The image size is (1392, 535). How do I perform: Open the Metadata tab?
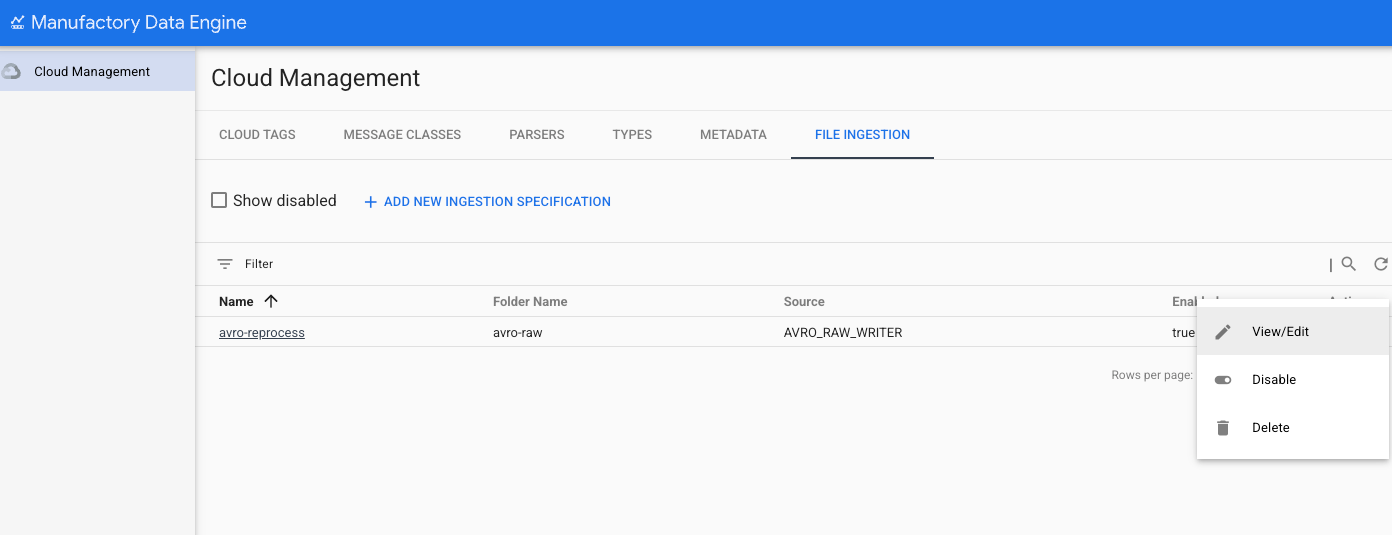pyautogui.click(x=733, y=134)
